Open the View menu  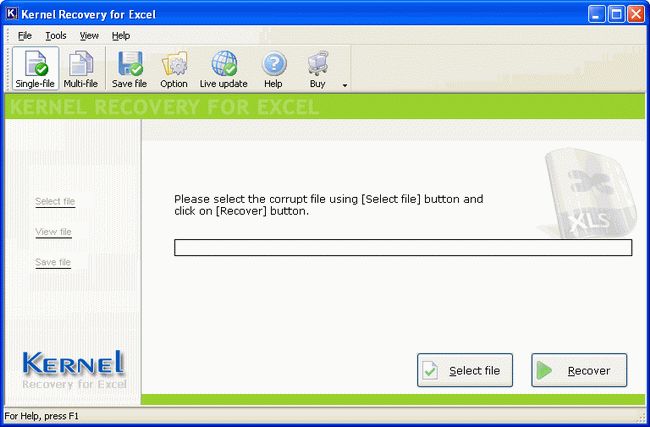pyautogui.click(x=89, y=36)
